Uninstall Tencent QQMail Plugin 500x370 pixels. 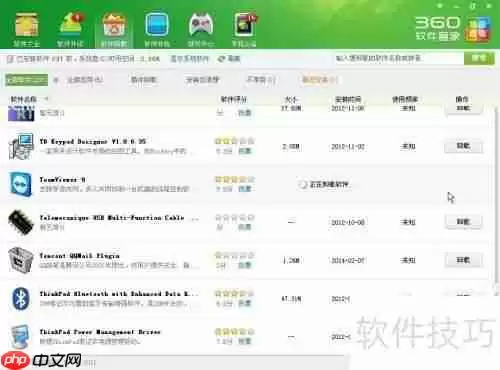[463, 260]
